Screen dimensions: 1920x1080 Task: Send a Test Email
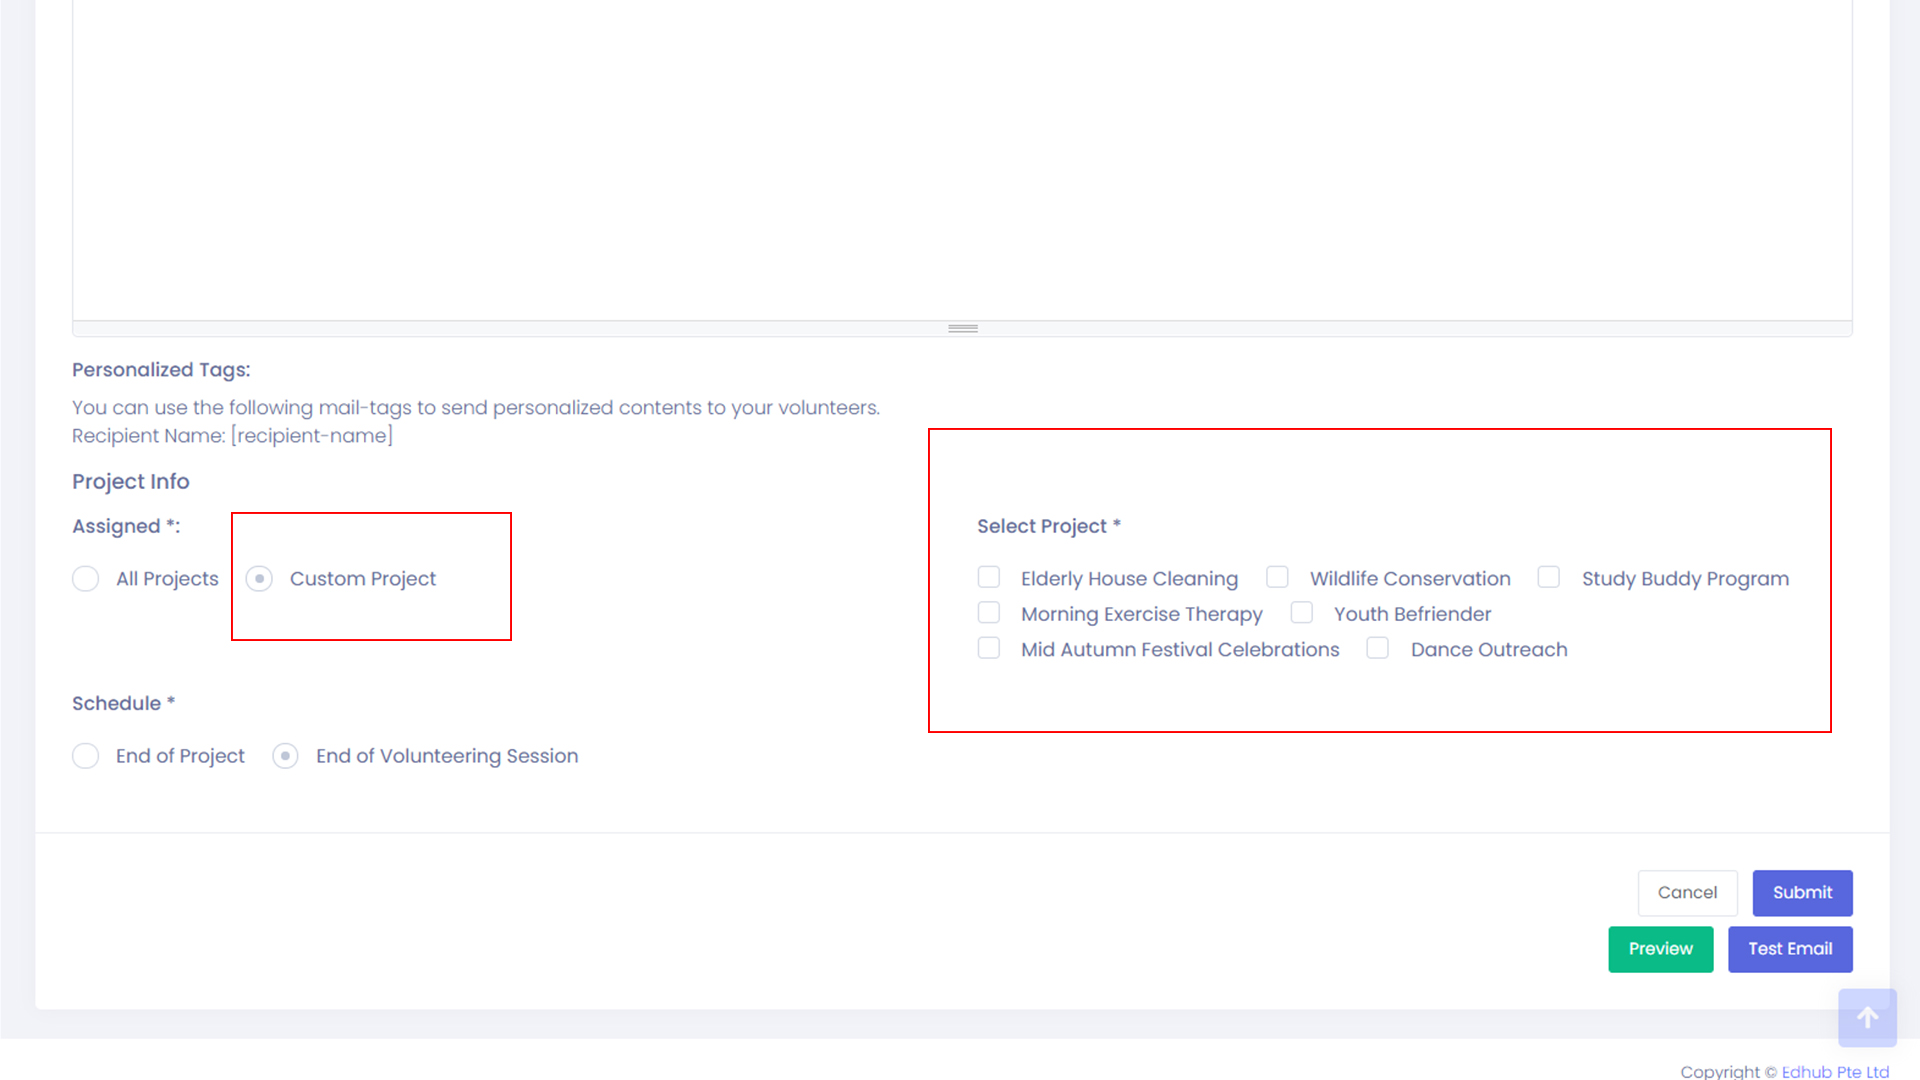tap(1790, 949)
